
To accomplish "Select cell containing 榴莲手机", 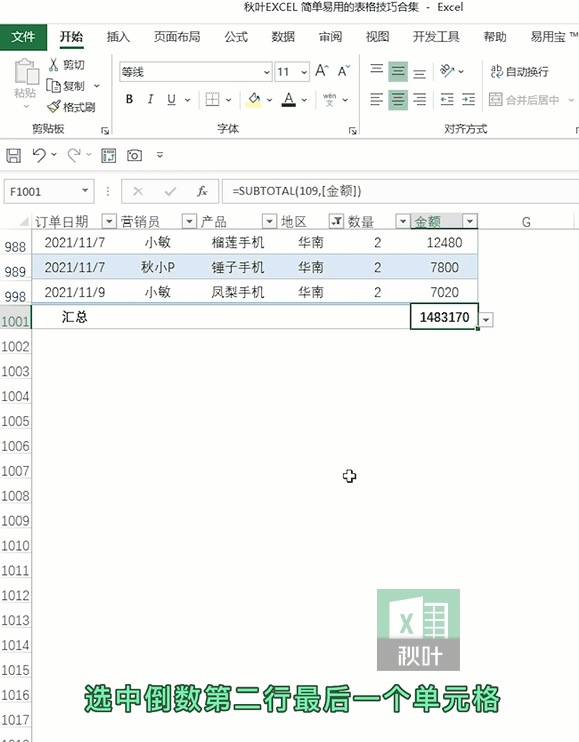I will click(x=237, y=242).
